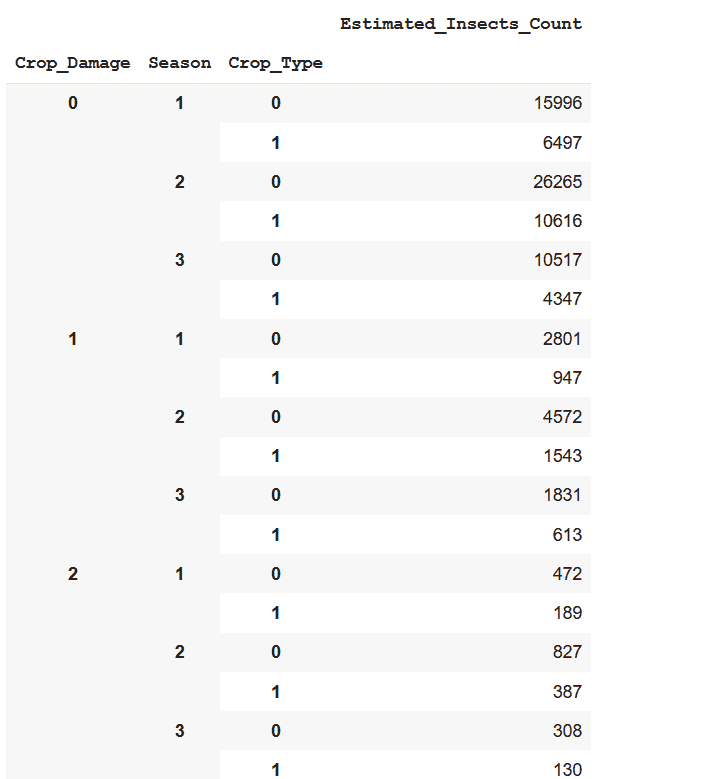Click the Season index header
704x779 pixels.
[x=179, y=63]
